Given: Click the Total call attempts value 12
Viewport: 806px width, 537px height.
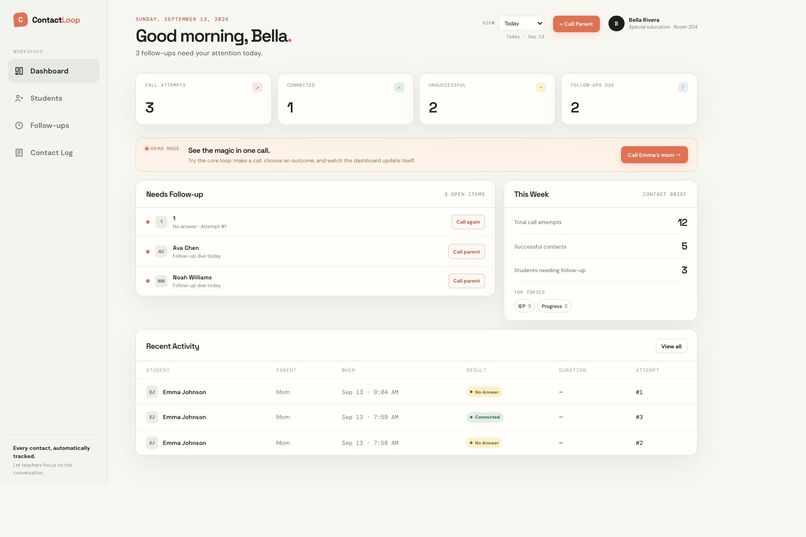Looking at the screenshot, I should [682, 223].
